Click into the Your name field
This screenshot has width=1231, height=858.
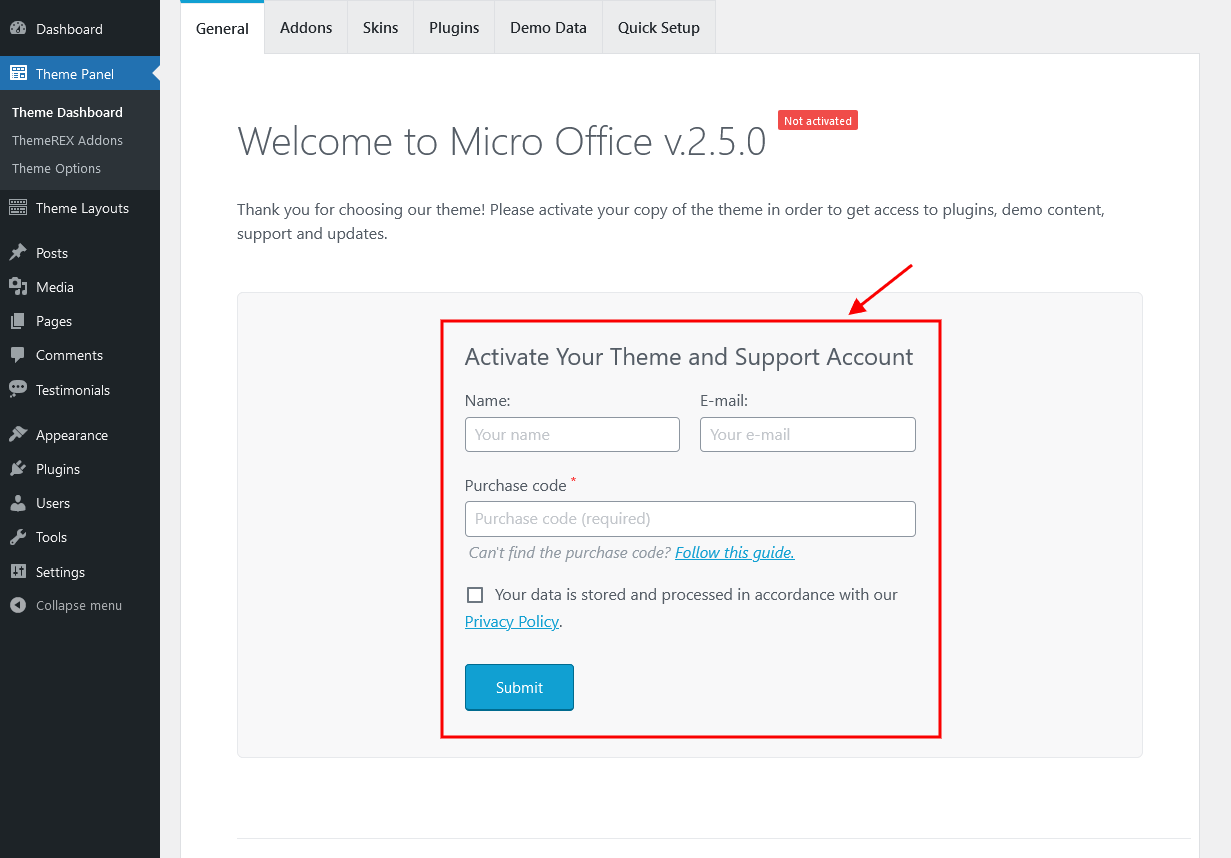click(572, 434)
